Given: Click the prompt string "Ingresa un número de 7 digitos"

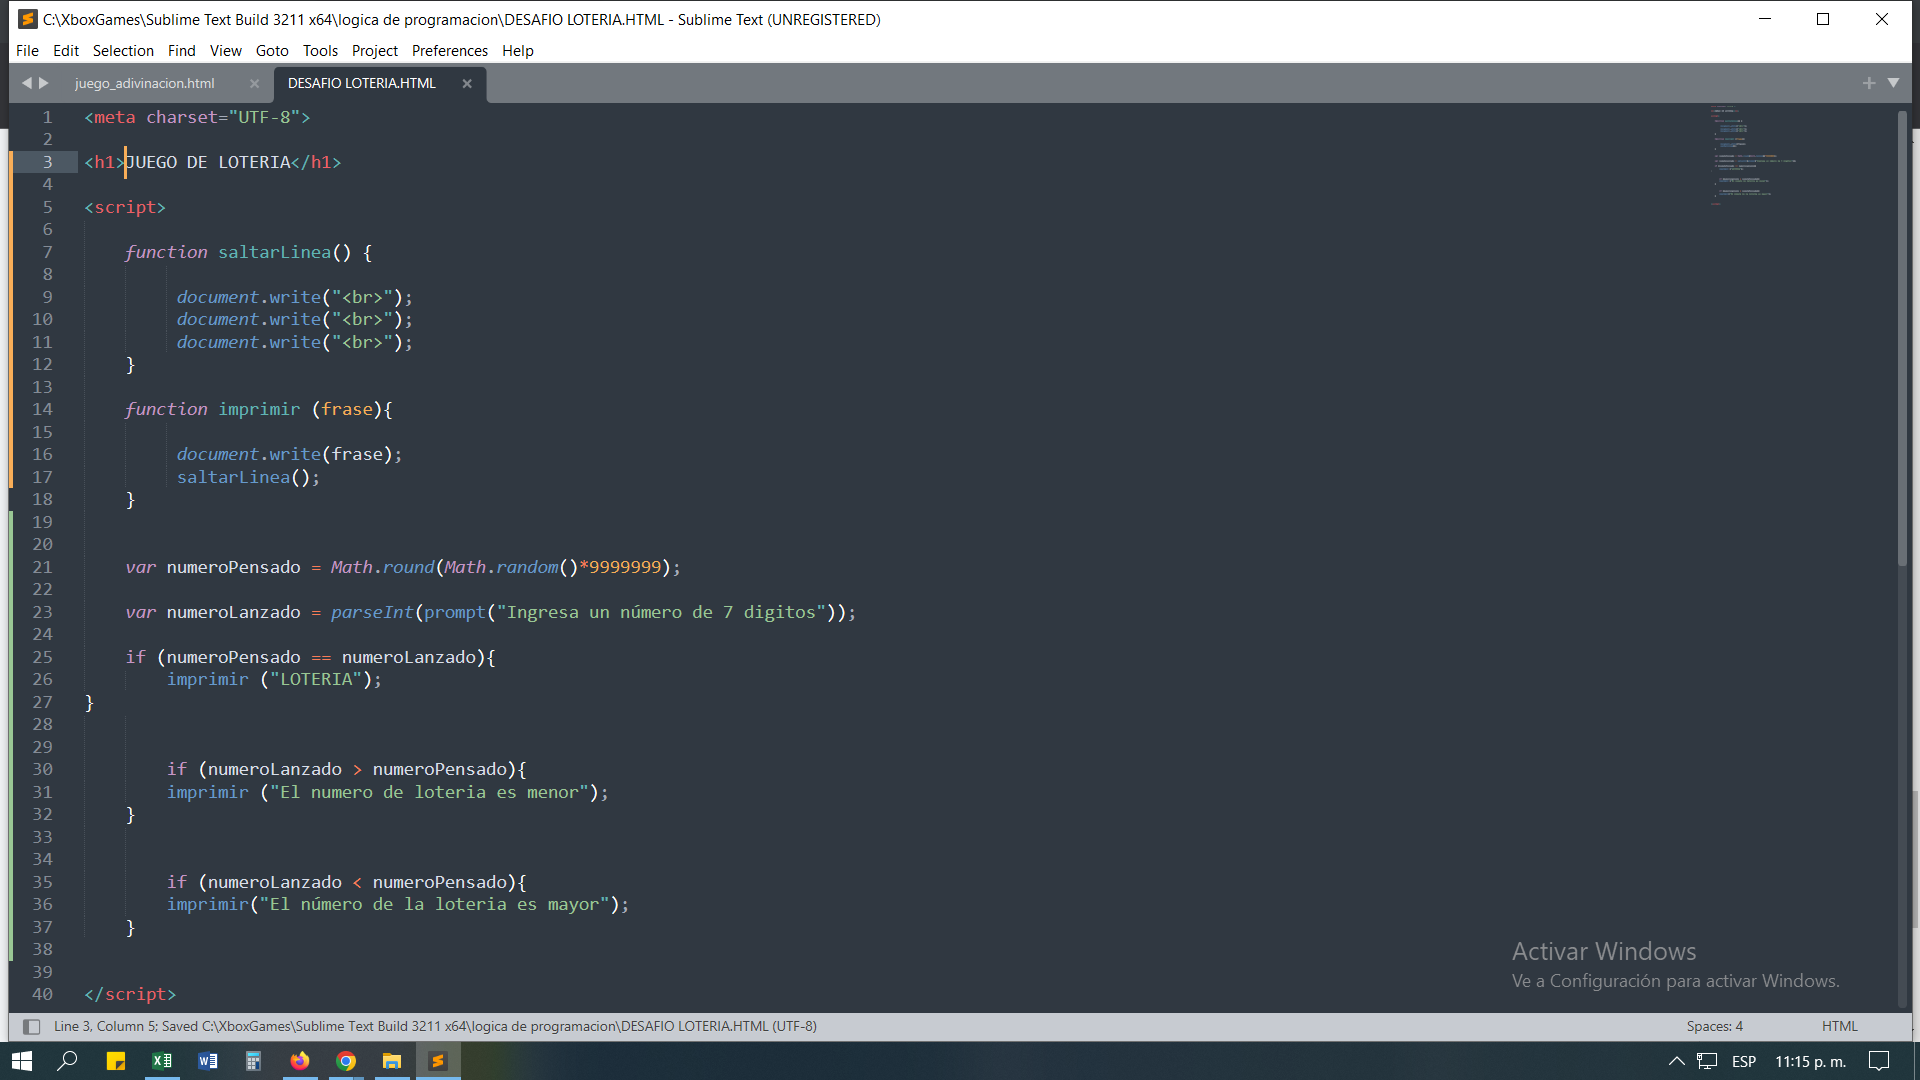Looking at the screenshot, I should (x=661, y=612).
